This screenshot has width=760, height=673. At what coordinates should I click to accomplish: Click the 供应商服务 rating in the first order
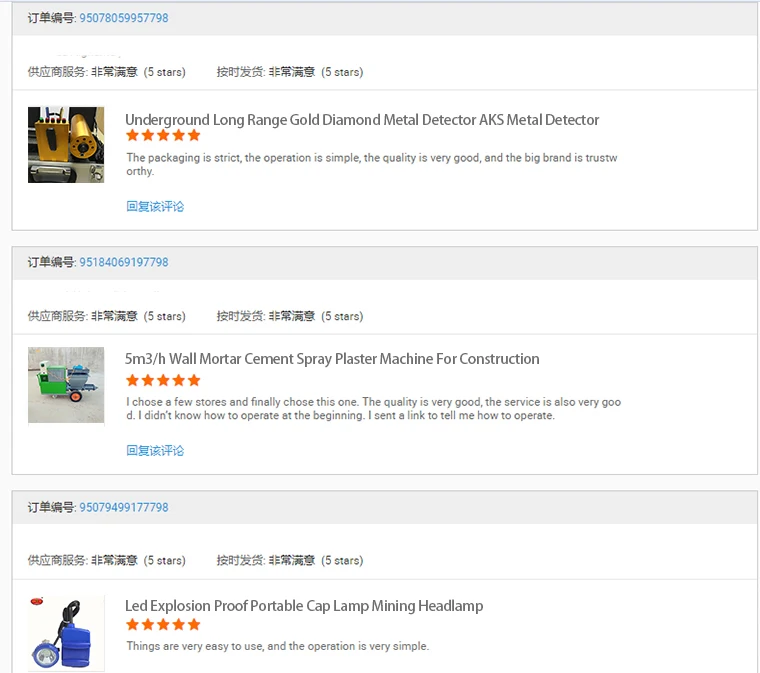pyautogui.click(x=106, y=72)
